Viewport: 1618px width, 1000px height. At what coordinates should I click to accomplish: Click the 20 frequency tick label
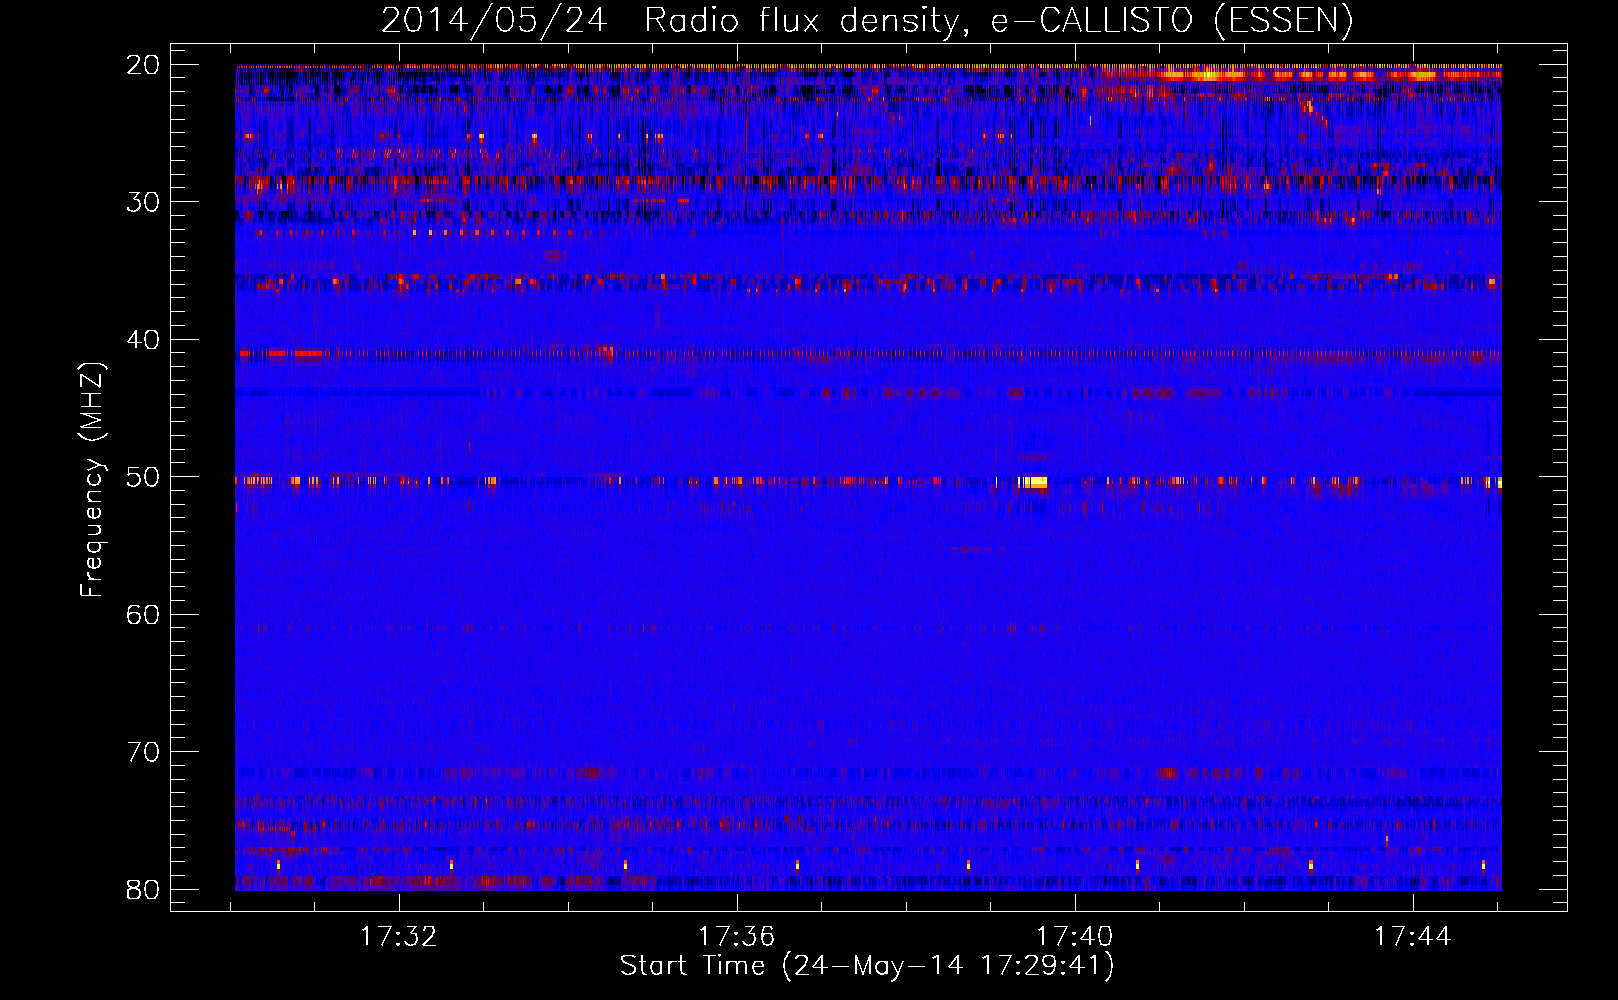click(x=144, y=65)
